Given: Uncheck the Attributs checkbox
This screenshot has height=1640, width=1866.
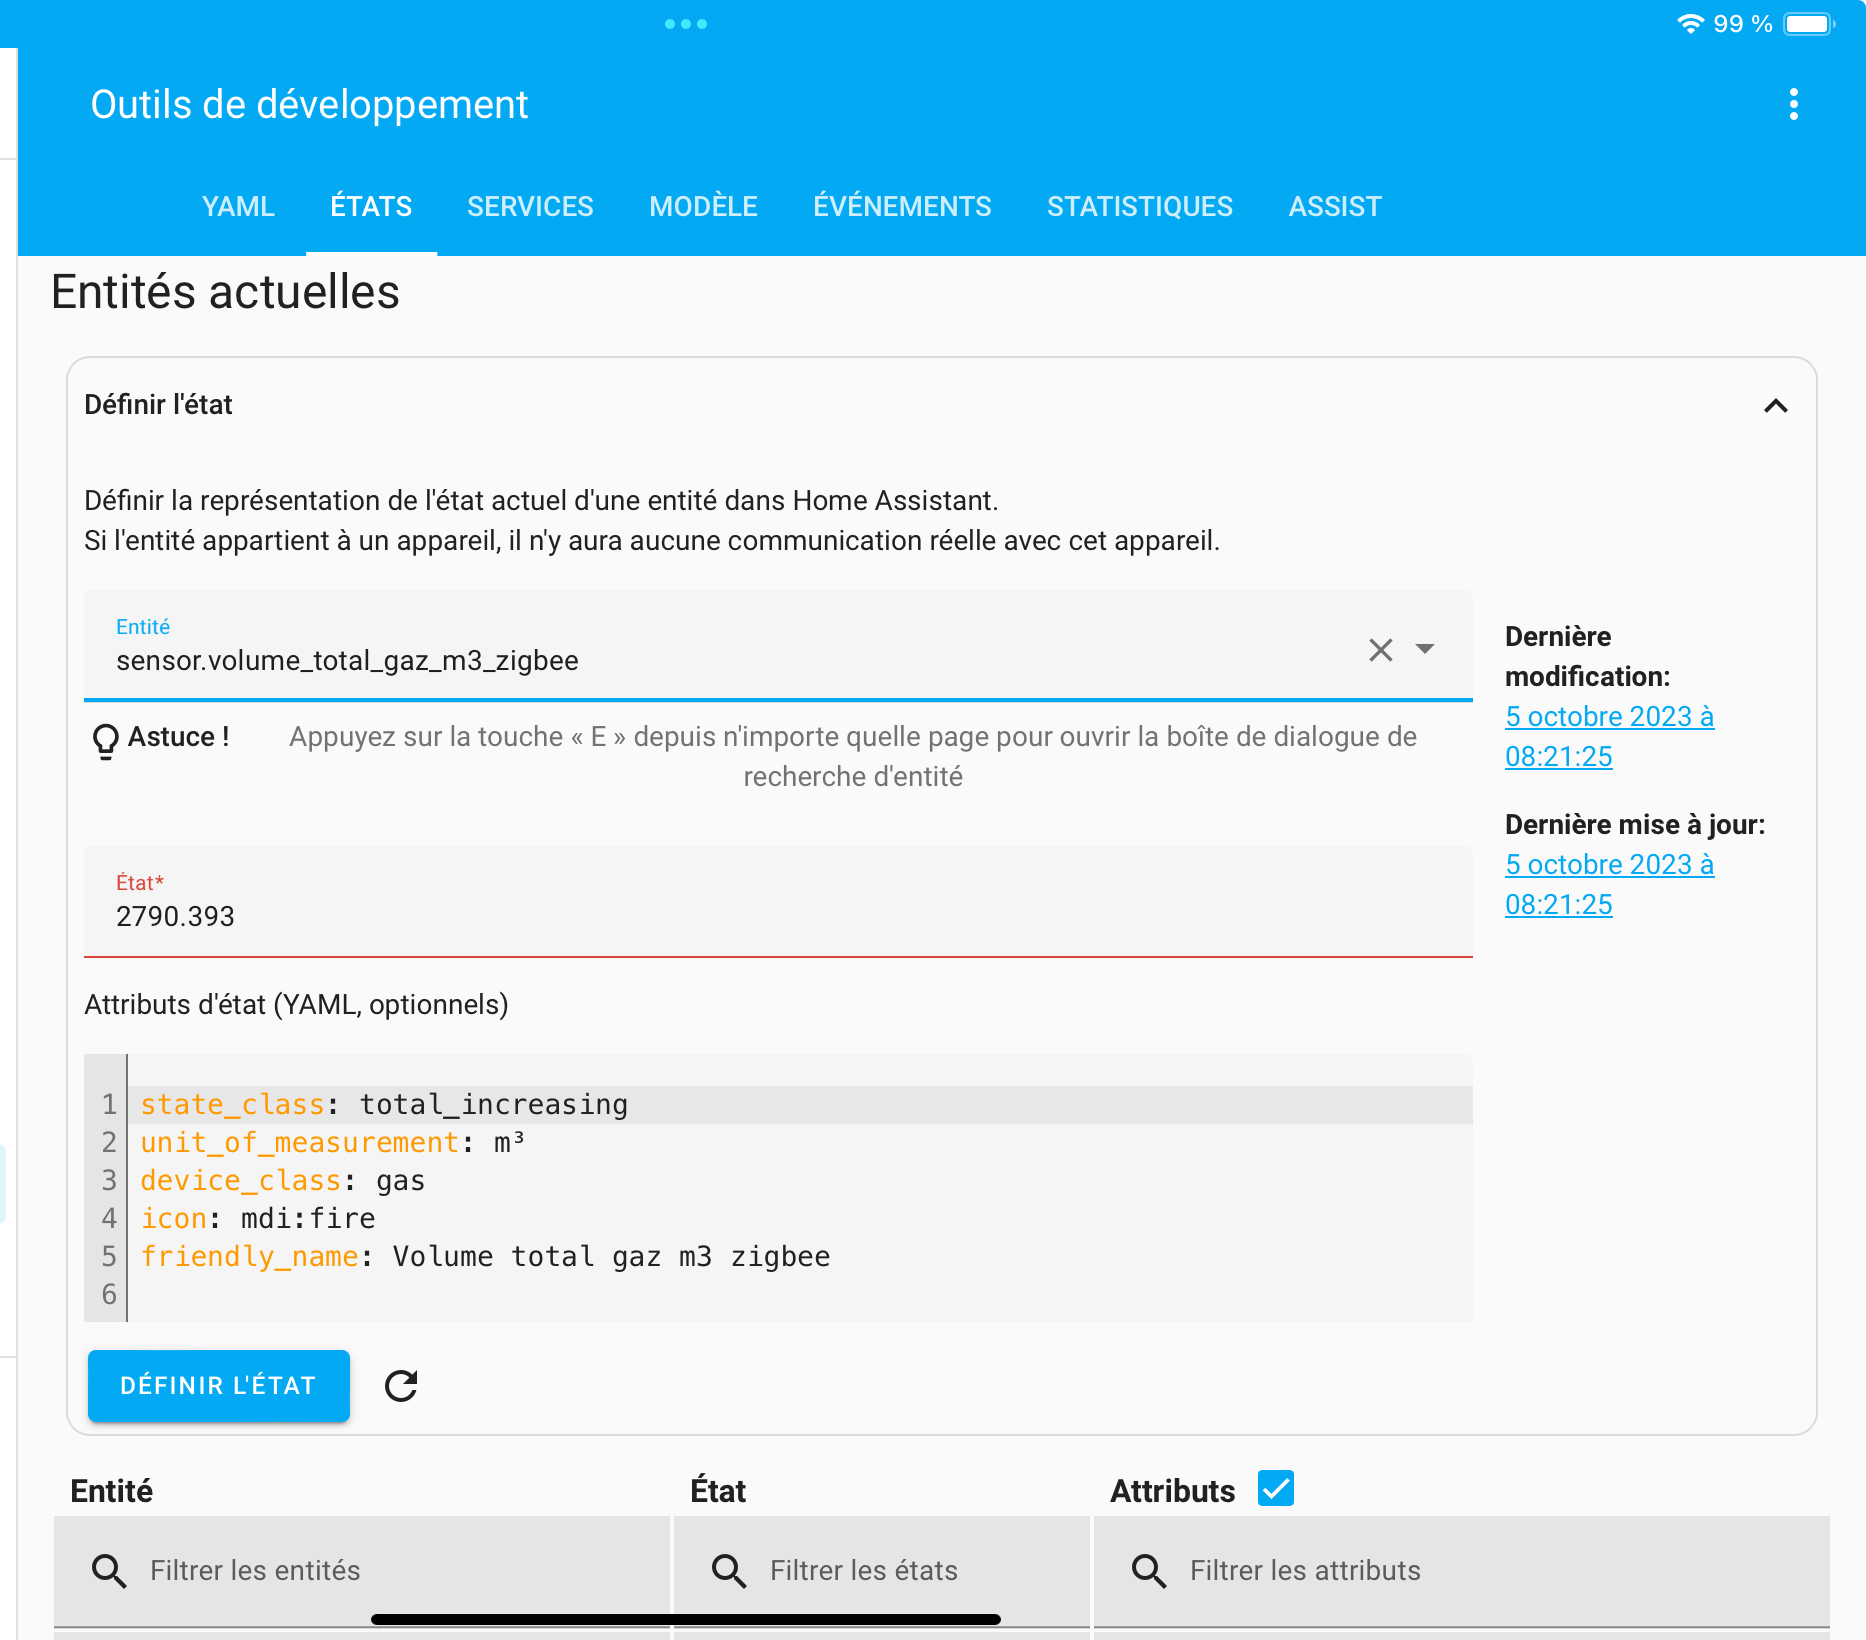Looking at the screenshot, I should click(x=1276, y=1488).
